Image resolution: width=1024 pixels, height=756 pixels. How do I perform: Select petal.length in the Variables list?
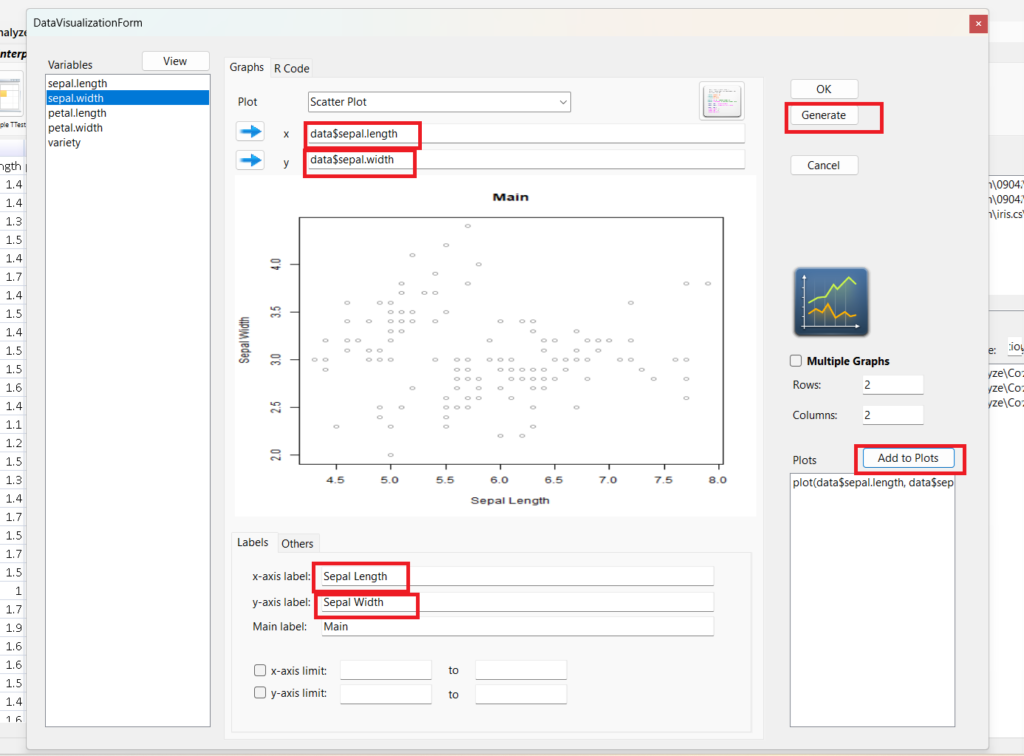tap(76, 113)
